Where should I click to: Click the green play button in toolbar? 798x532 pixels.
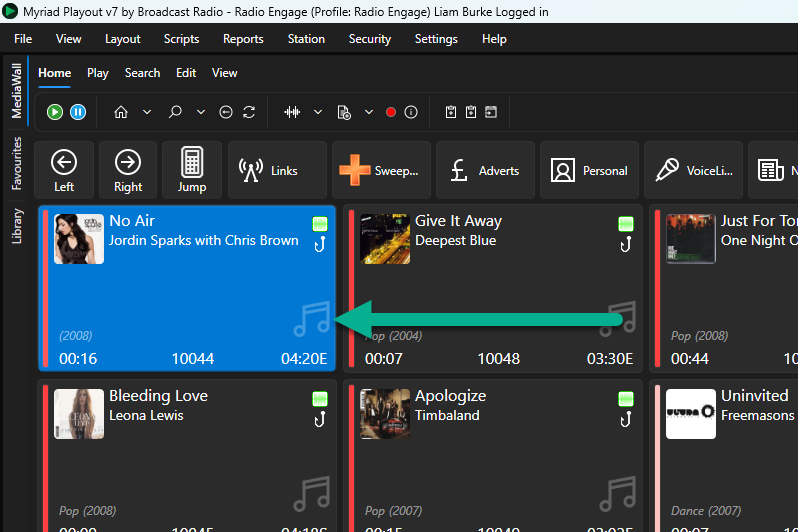[x=55, y=112]
